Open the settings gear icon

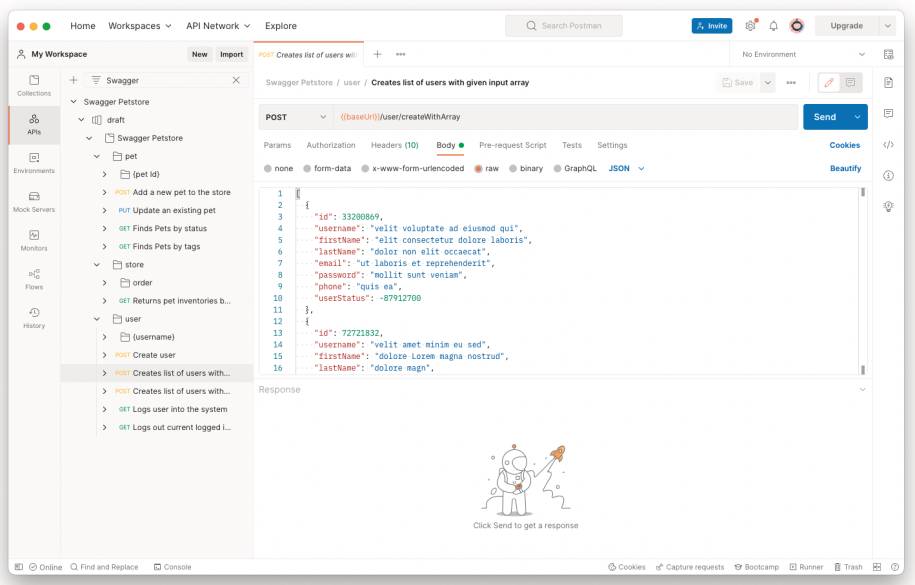[750, 26]
